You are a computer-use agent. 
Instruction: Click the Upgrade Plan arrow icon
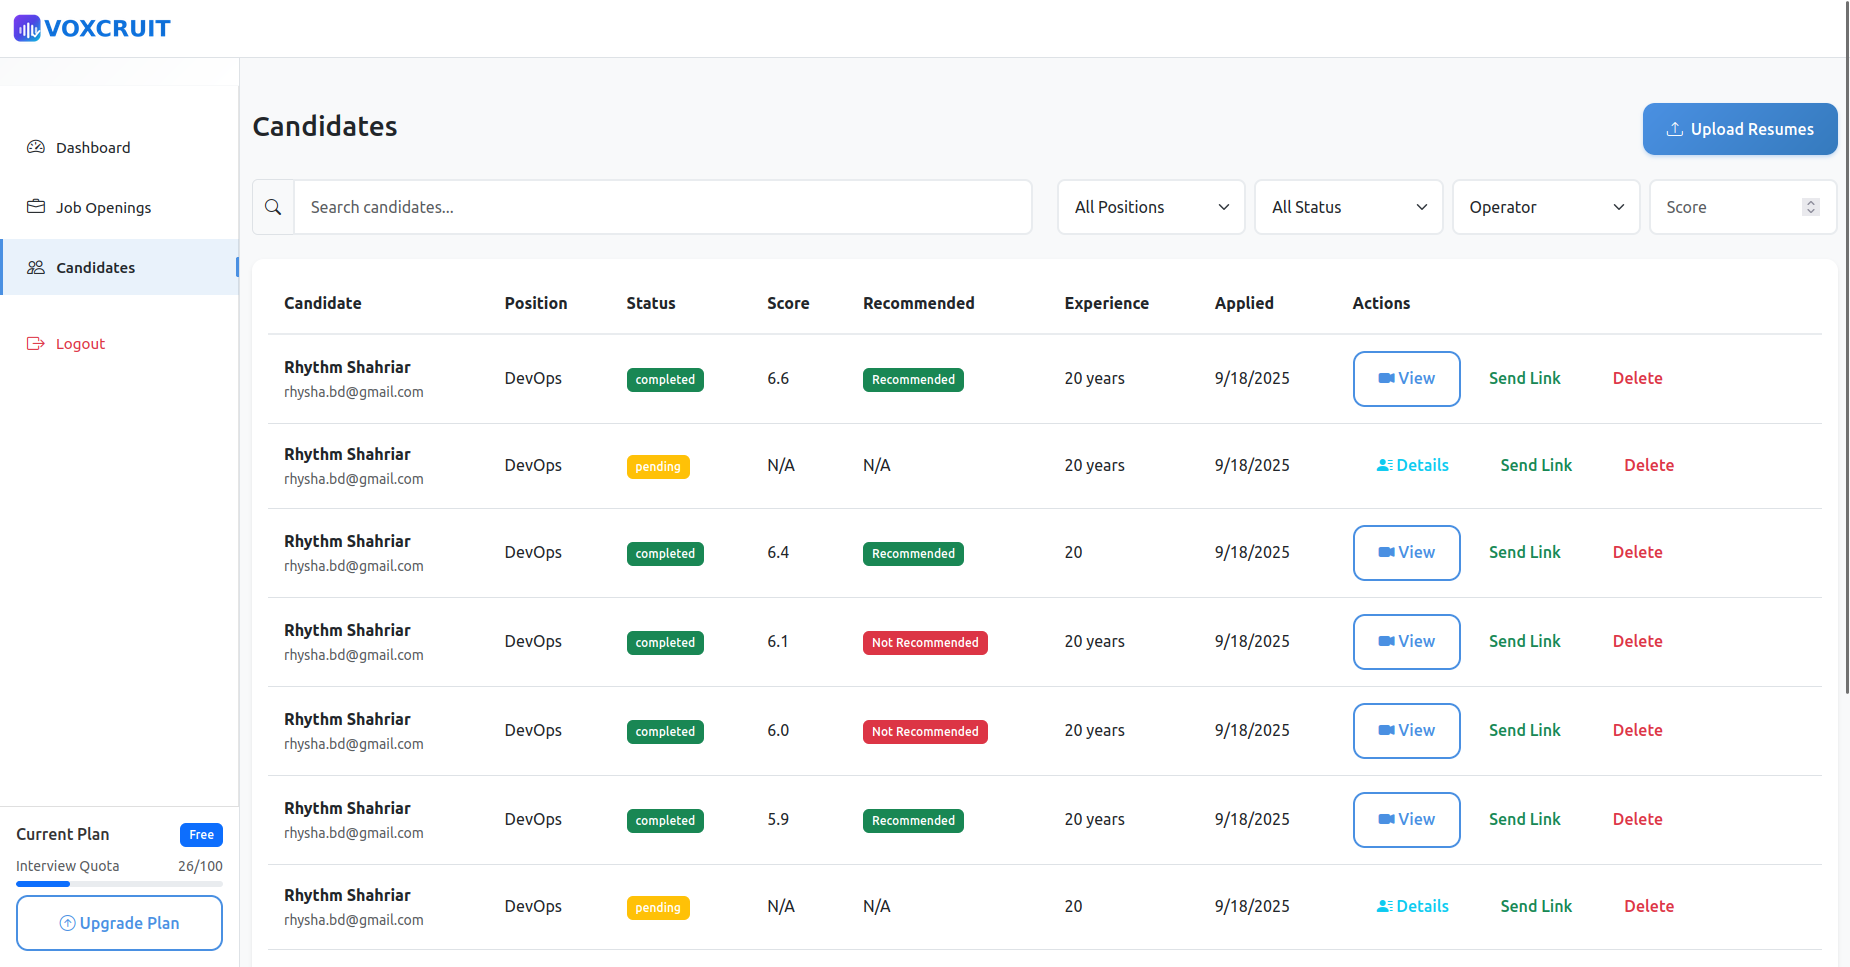(68, 923)
